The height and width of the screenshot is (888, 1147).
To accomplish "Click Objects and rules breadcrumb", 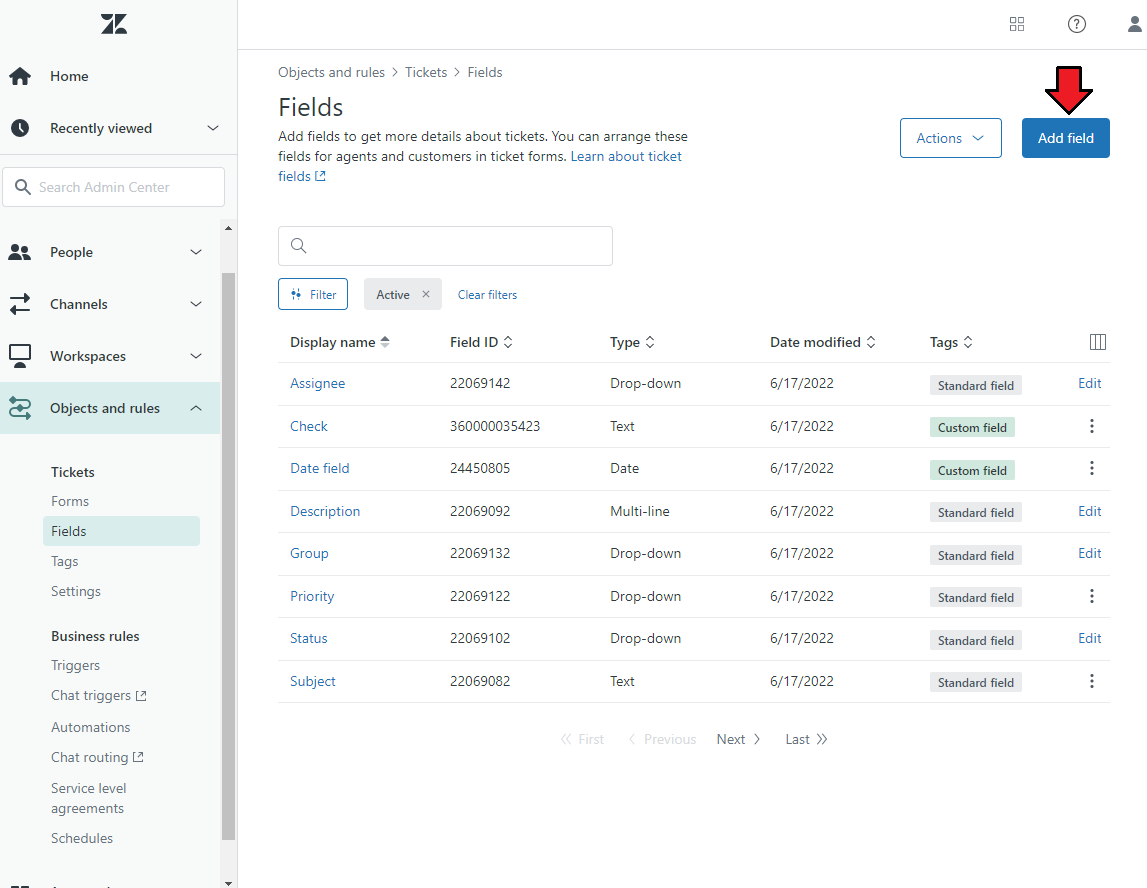I will pyautogui.click(x=331, y=72).
